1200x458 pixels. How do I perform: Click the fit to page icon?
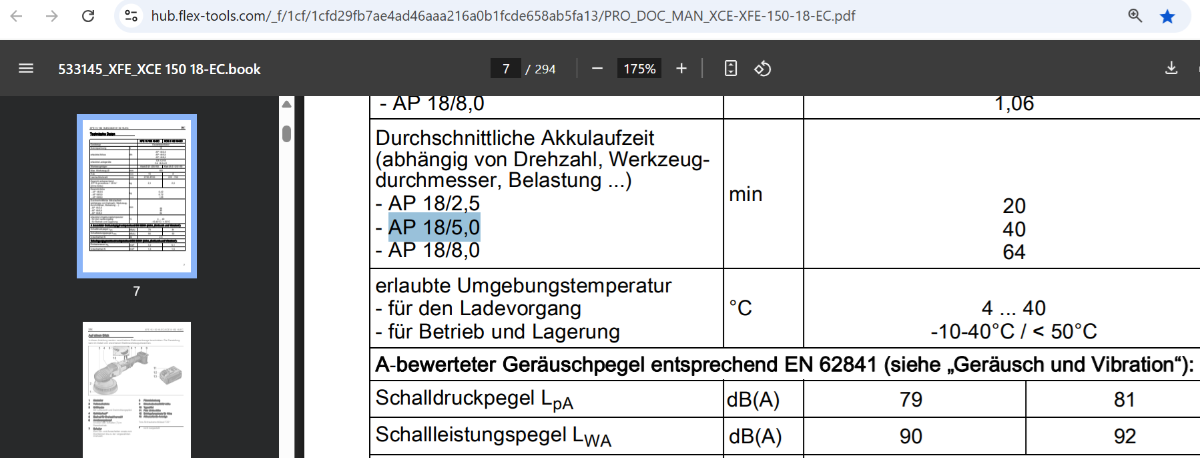click(x=731, y=69)
